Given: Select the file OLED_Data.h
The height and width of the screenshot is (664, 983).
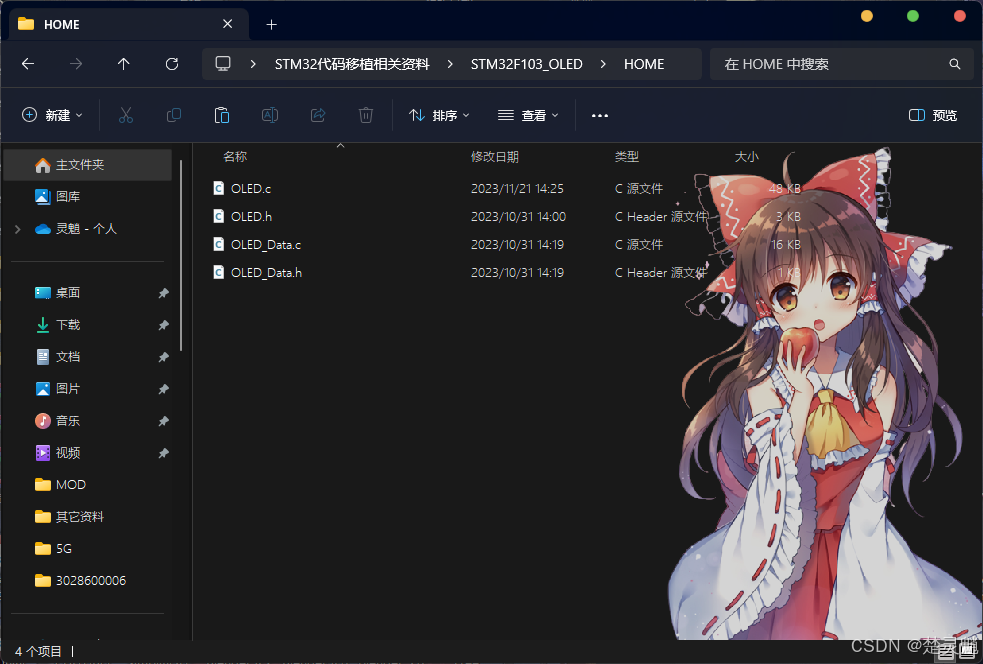Looking at the screenshot, I should [x=266, y=273].
